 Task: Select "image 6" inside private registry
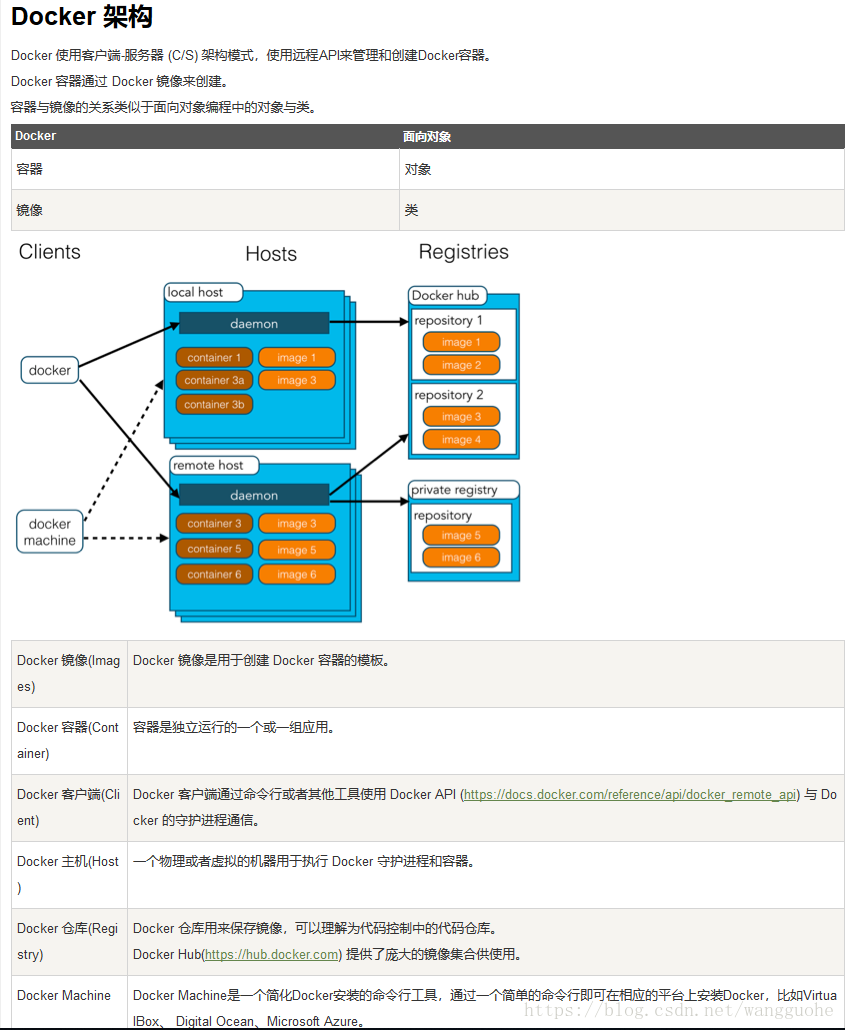(x=461, y=558)
